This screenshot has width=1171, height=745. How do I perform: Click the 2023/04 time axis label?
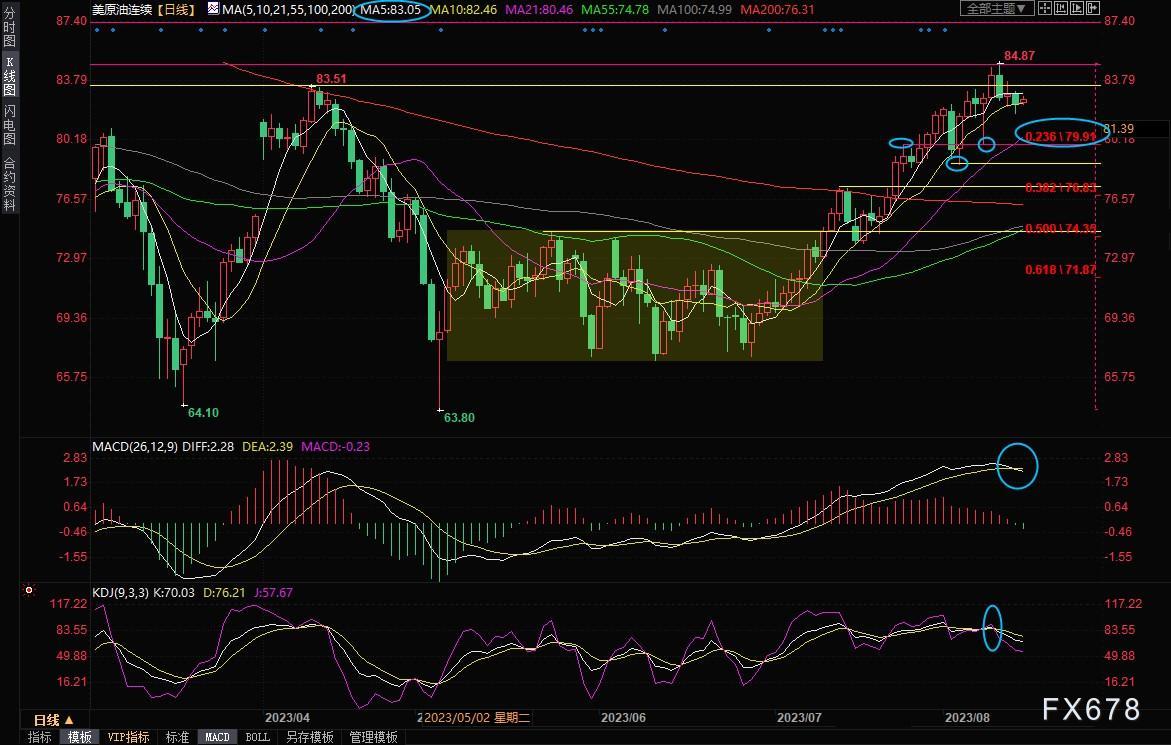pyautogui.click(x=288, y=717)
